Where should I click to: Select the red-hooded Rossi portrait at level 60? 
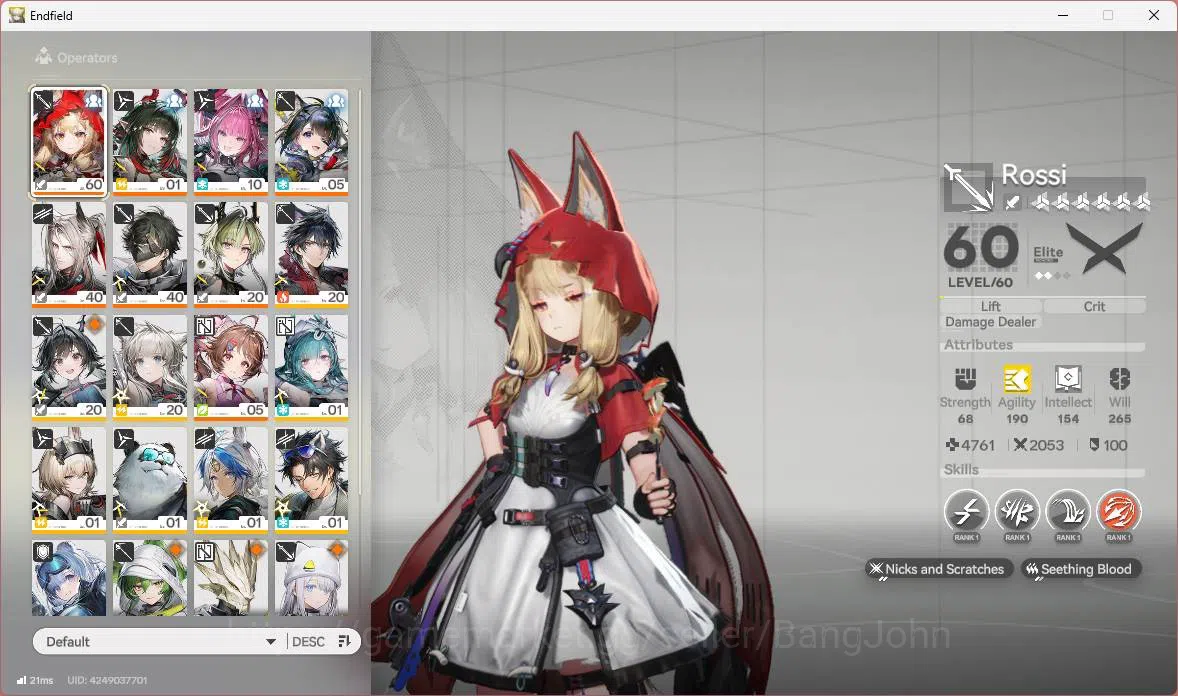pyautogui.click(x=68, y=141)
